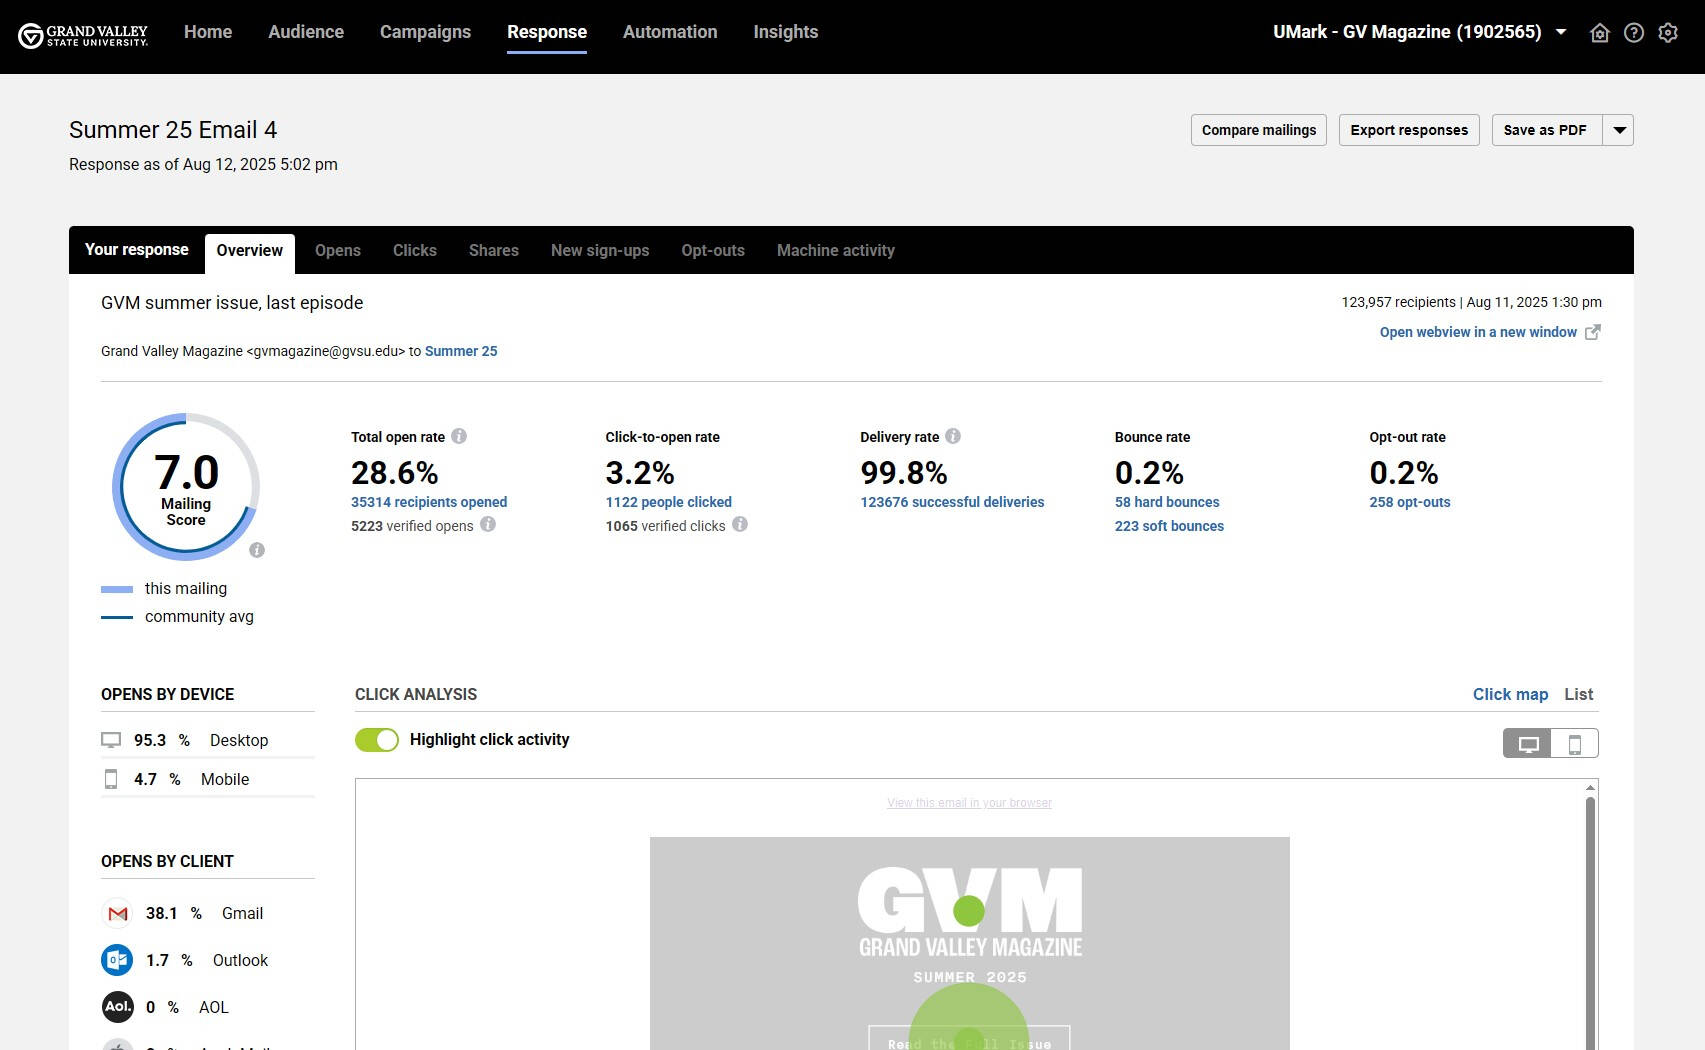This screenshot has width=1705, height=1050.
Task: Expand the Save as PDF dropdown arrow
Action: pyautogui.click(x=1619, y=130)
